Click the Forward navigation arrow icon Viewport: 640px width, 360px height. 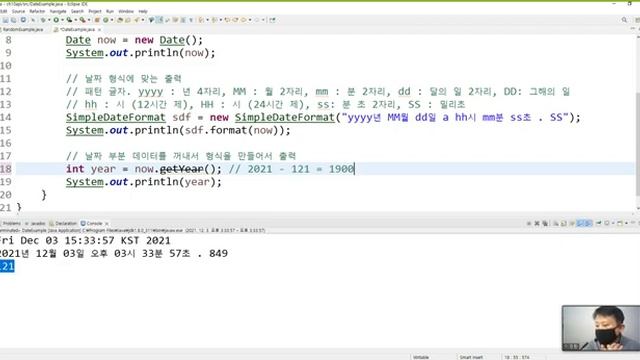(257, 20)
